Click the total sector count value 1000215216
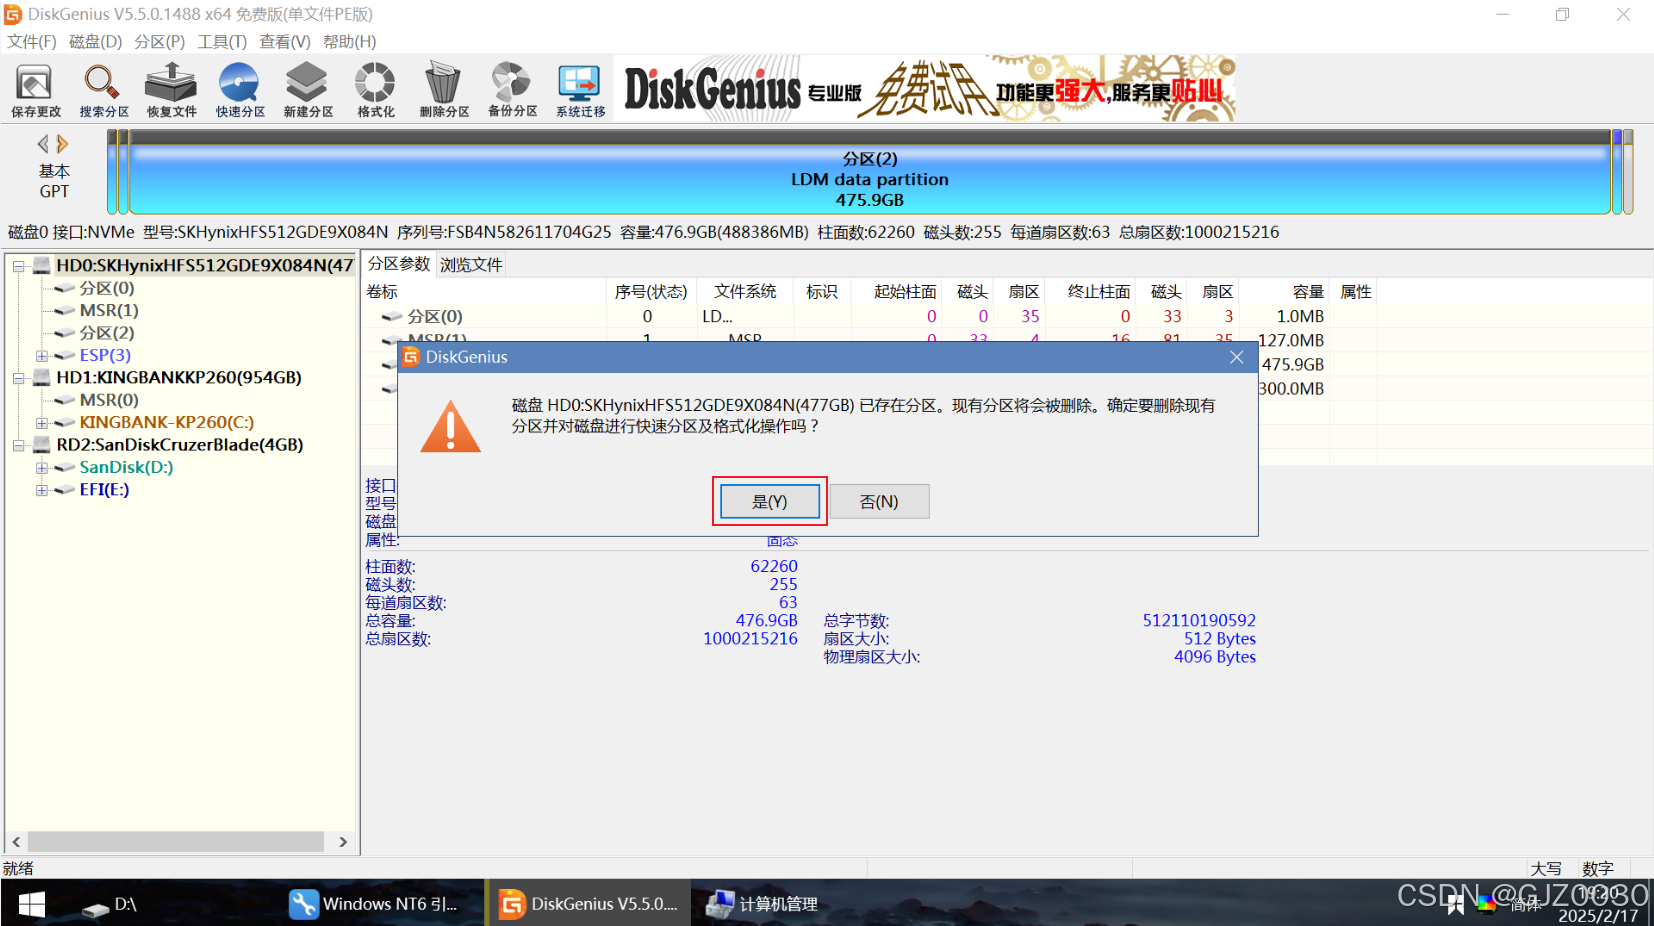This screenshot has height=926, width=1654. (x=750, y=638)
